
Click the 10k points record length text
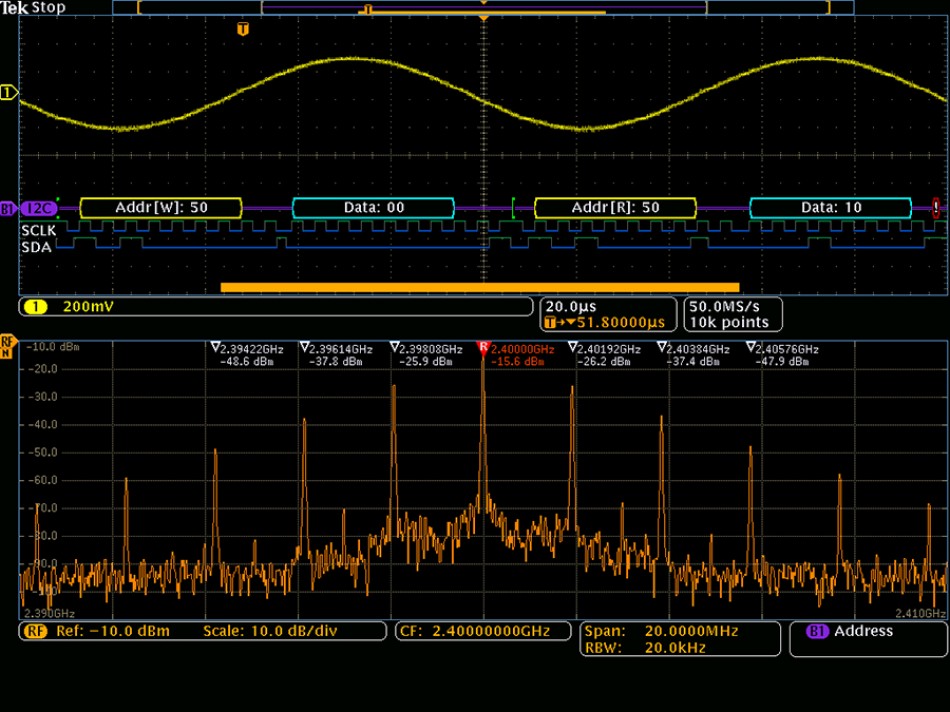tap(729, 322)
